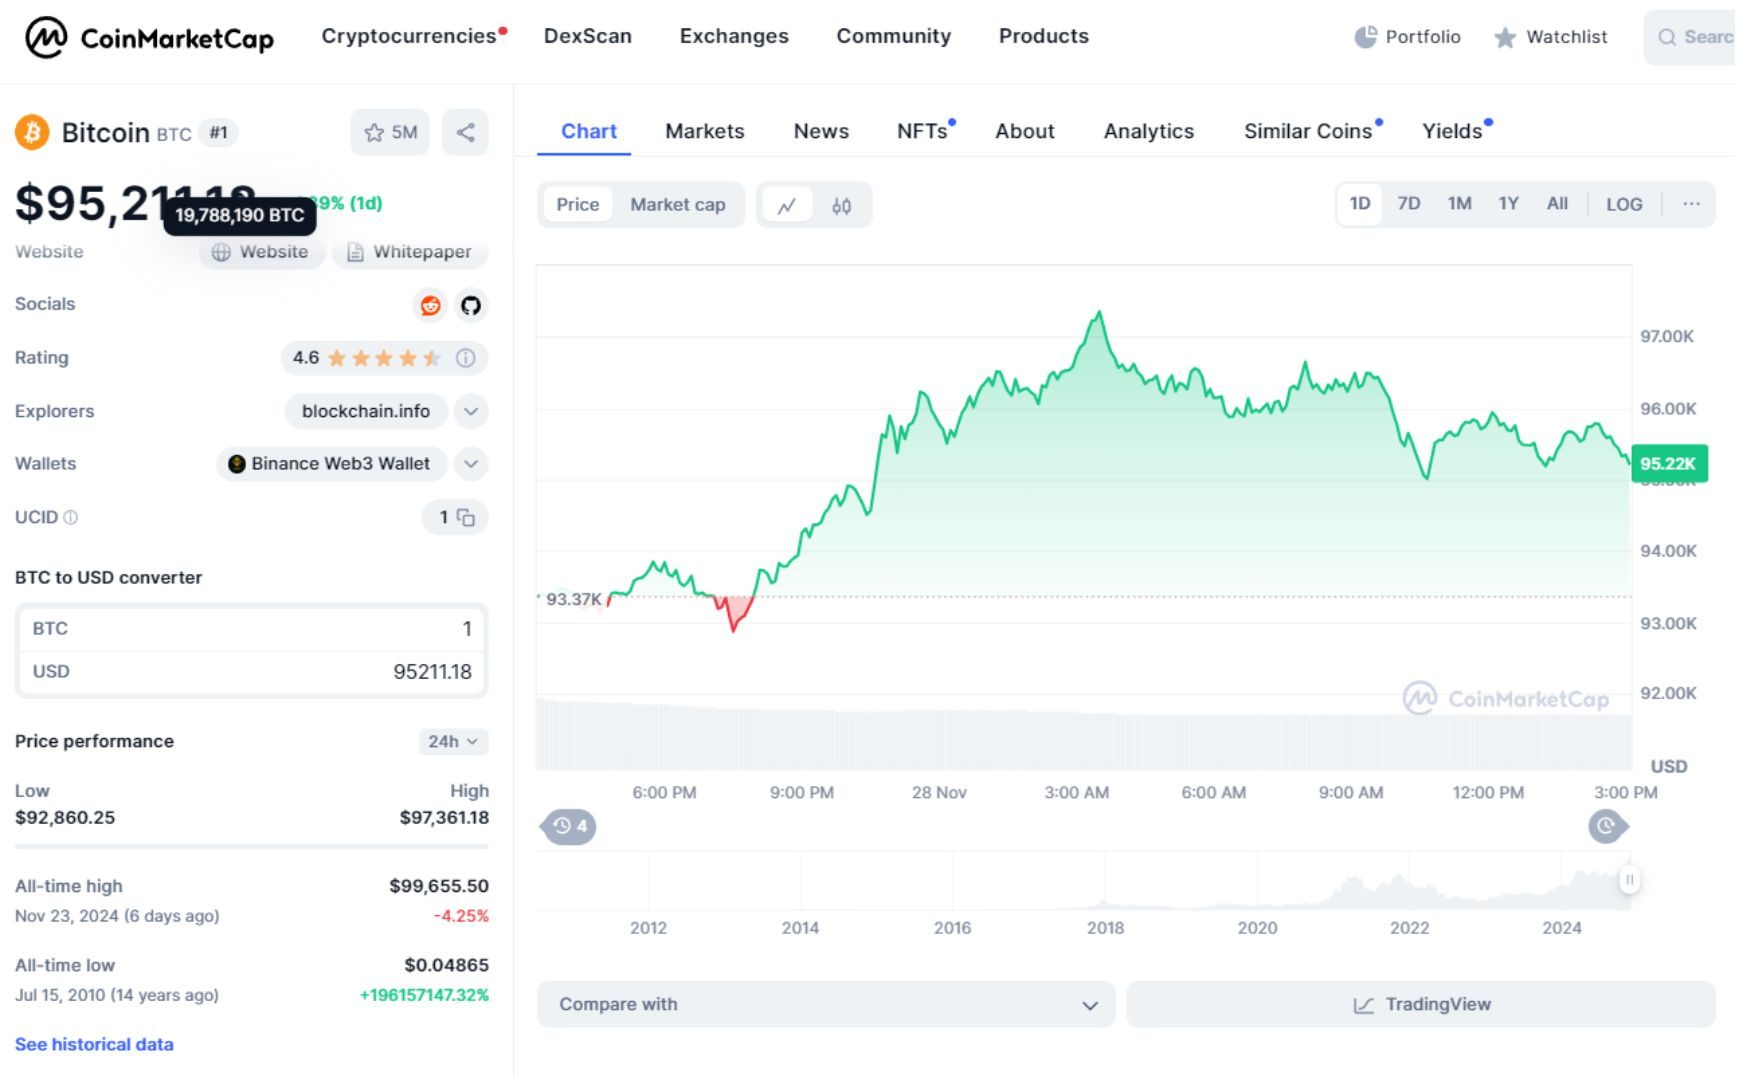
Task: Select the line chart display mode
Action: (789, 205)
